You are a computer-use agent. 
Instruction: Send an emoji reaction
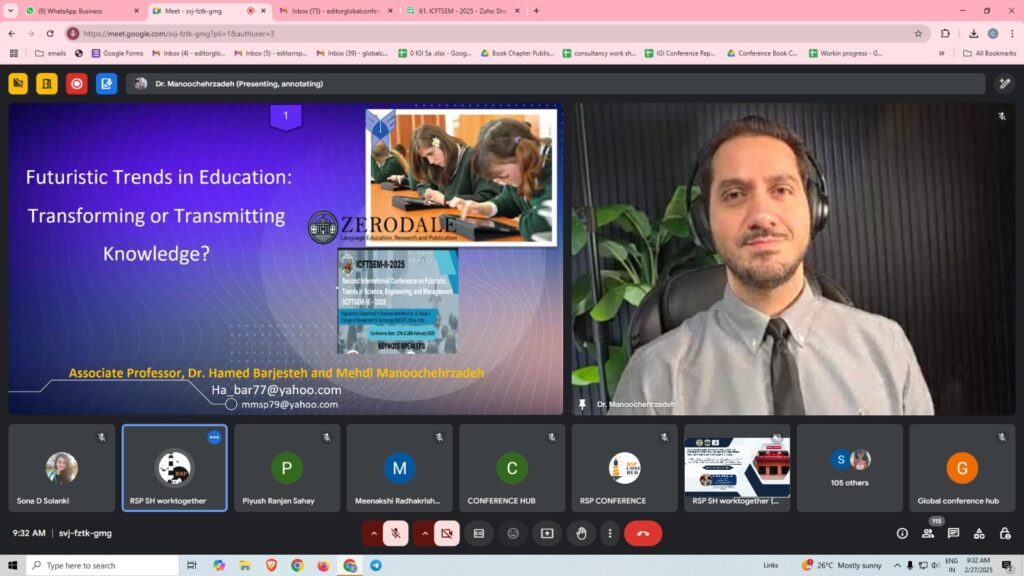(513, 533)
